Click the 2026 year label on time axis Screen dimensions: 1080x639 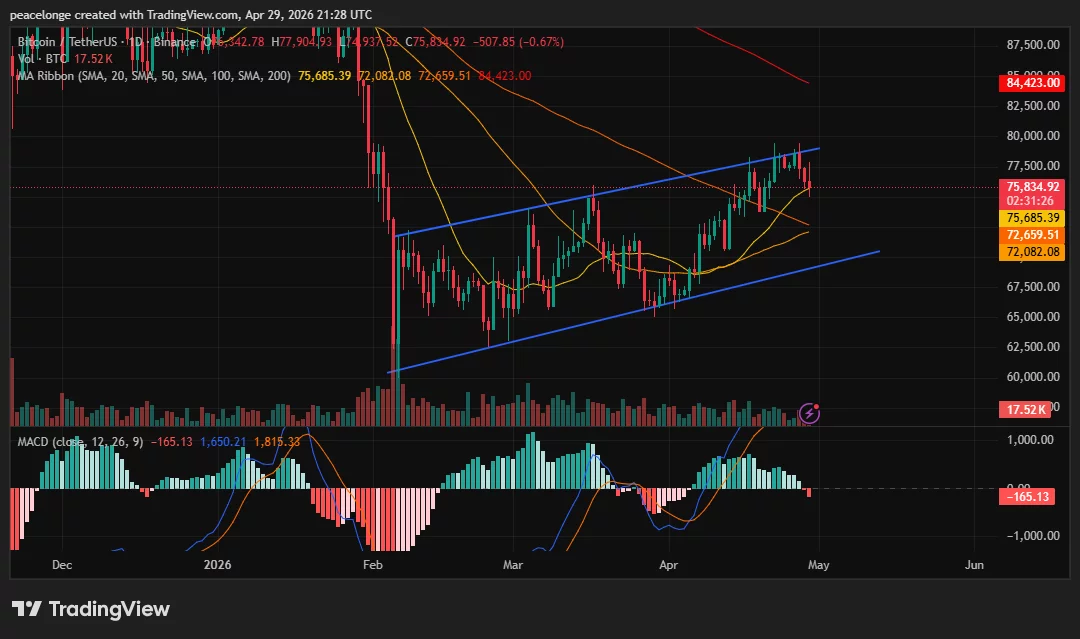click(218, 565)
